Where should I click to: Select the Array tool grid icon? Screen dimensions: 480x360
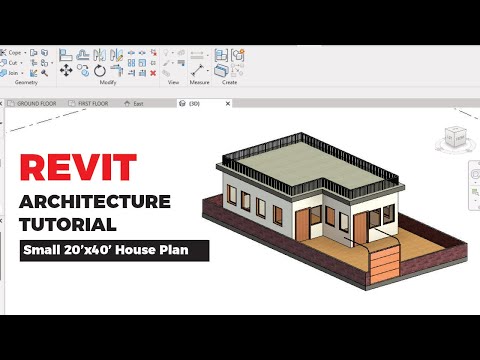click(131, 63)
